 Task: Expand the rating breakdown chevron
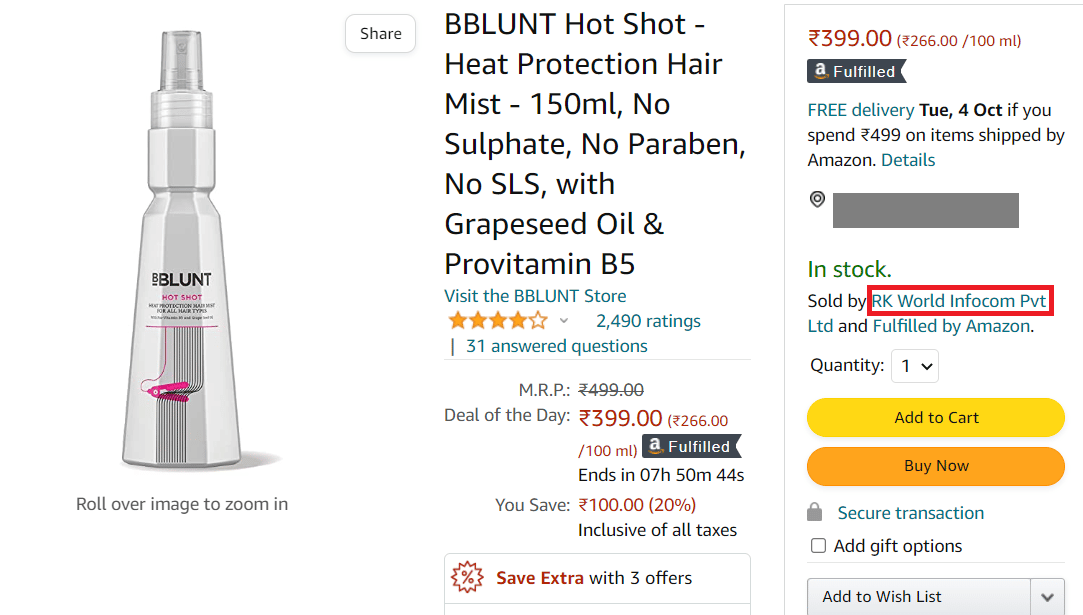point(564,321)
